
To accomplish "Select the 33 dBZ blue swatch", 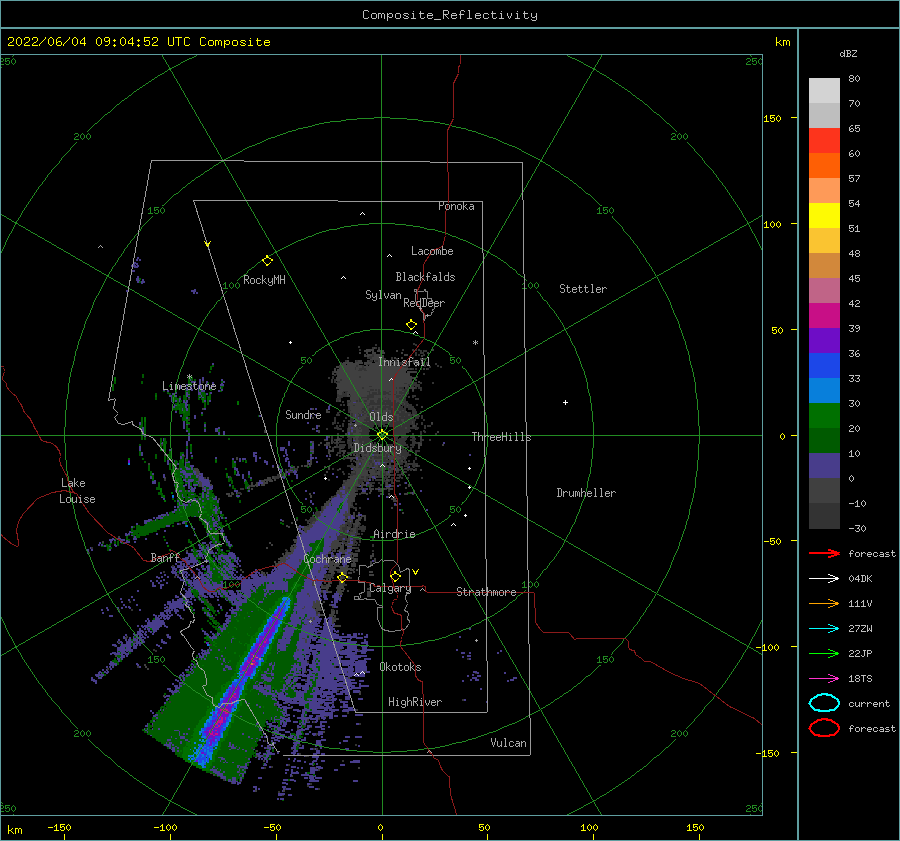I will click(x=824, y=366).
